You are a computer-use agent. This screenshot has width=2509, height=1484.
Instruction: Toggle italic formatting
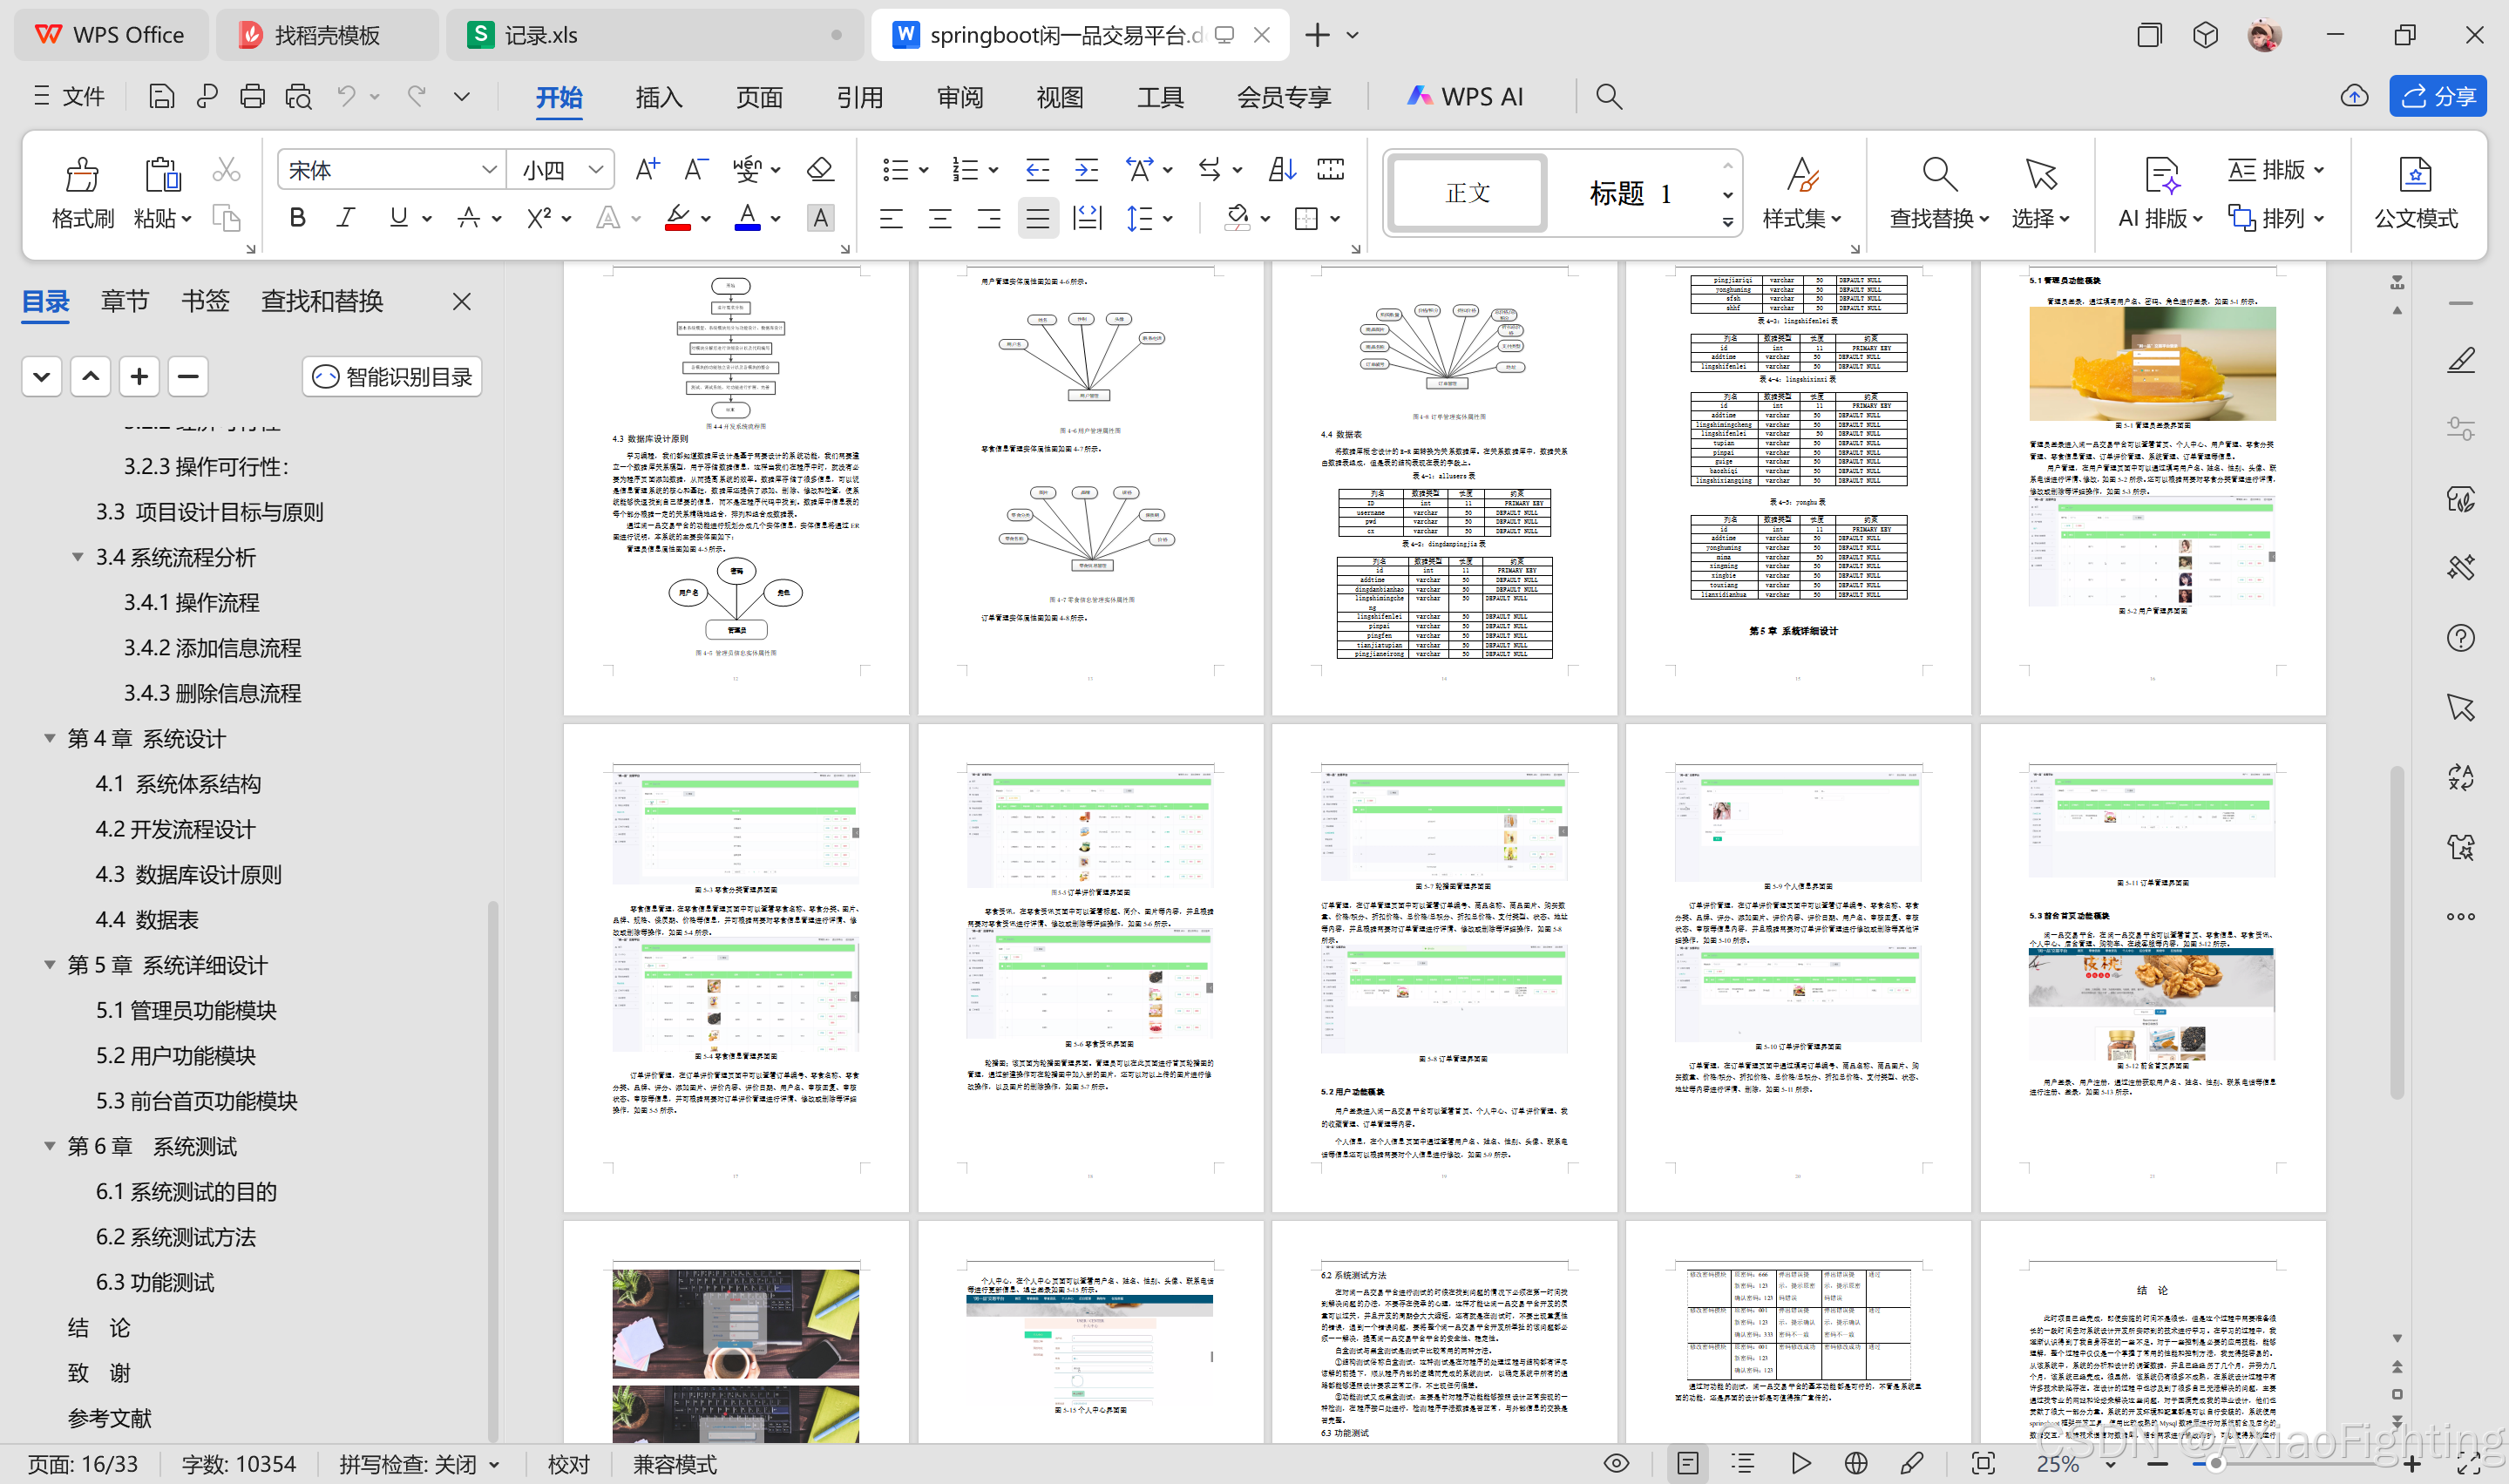[346, 218]
